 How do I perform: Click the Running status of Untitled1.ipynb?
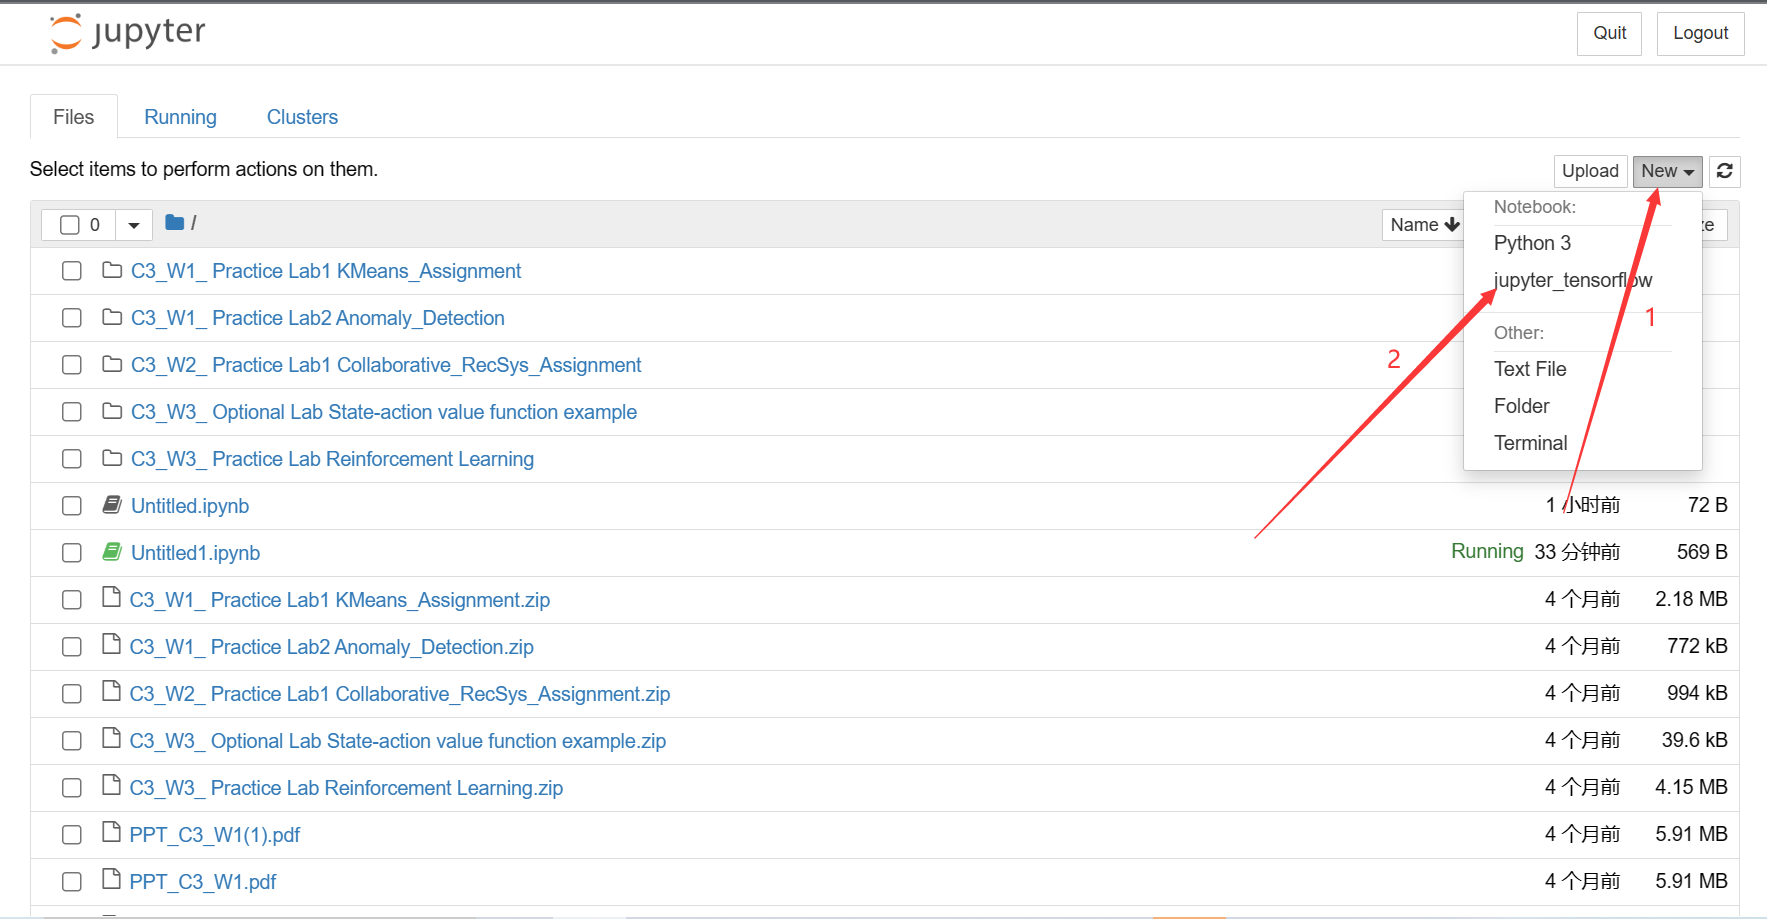(x=1487, y=551)
